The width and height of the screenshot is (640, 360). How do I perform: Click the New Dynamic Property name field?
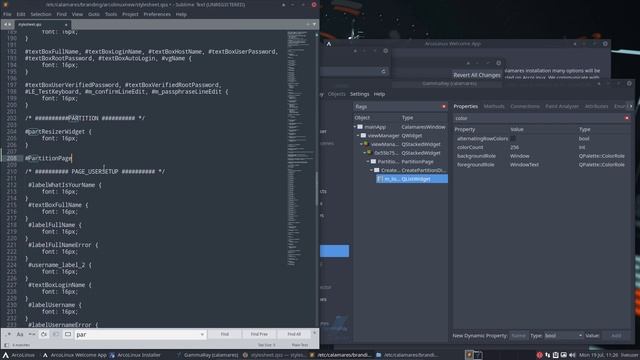(x=518, y=336)
